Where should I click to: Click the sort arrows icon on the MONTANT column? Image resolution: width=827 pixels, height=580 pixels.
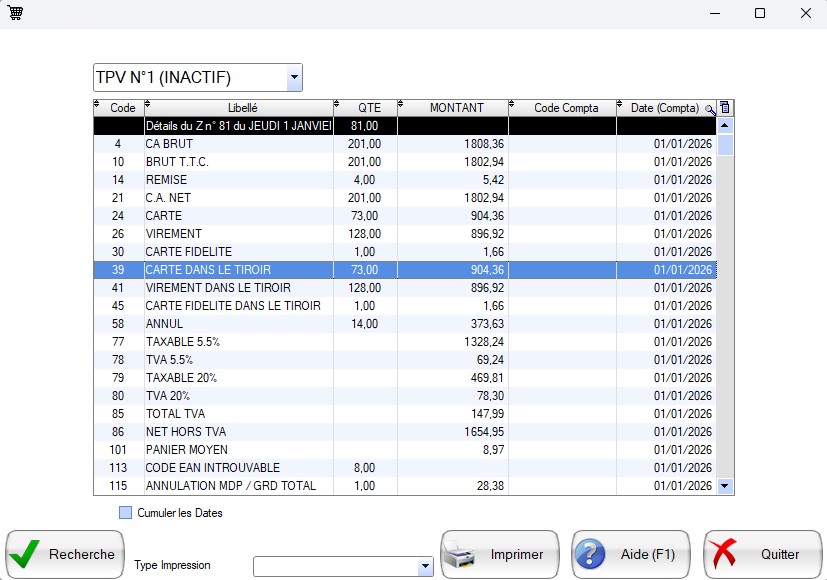(x=402, y=104)
